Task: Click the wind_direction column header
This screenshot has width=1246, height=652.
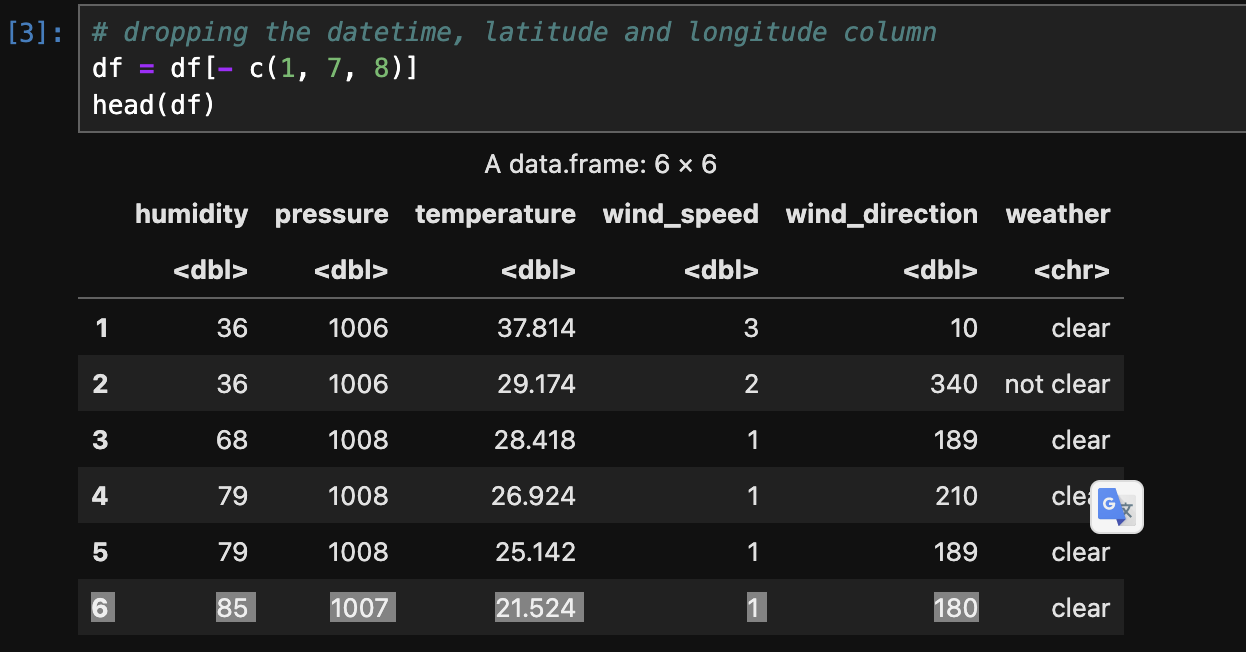Action: (x=881, y=214)
